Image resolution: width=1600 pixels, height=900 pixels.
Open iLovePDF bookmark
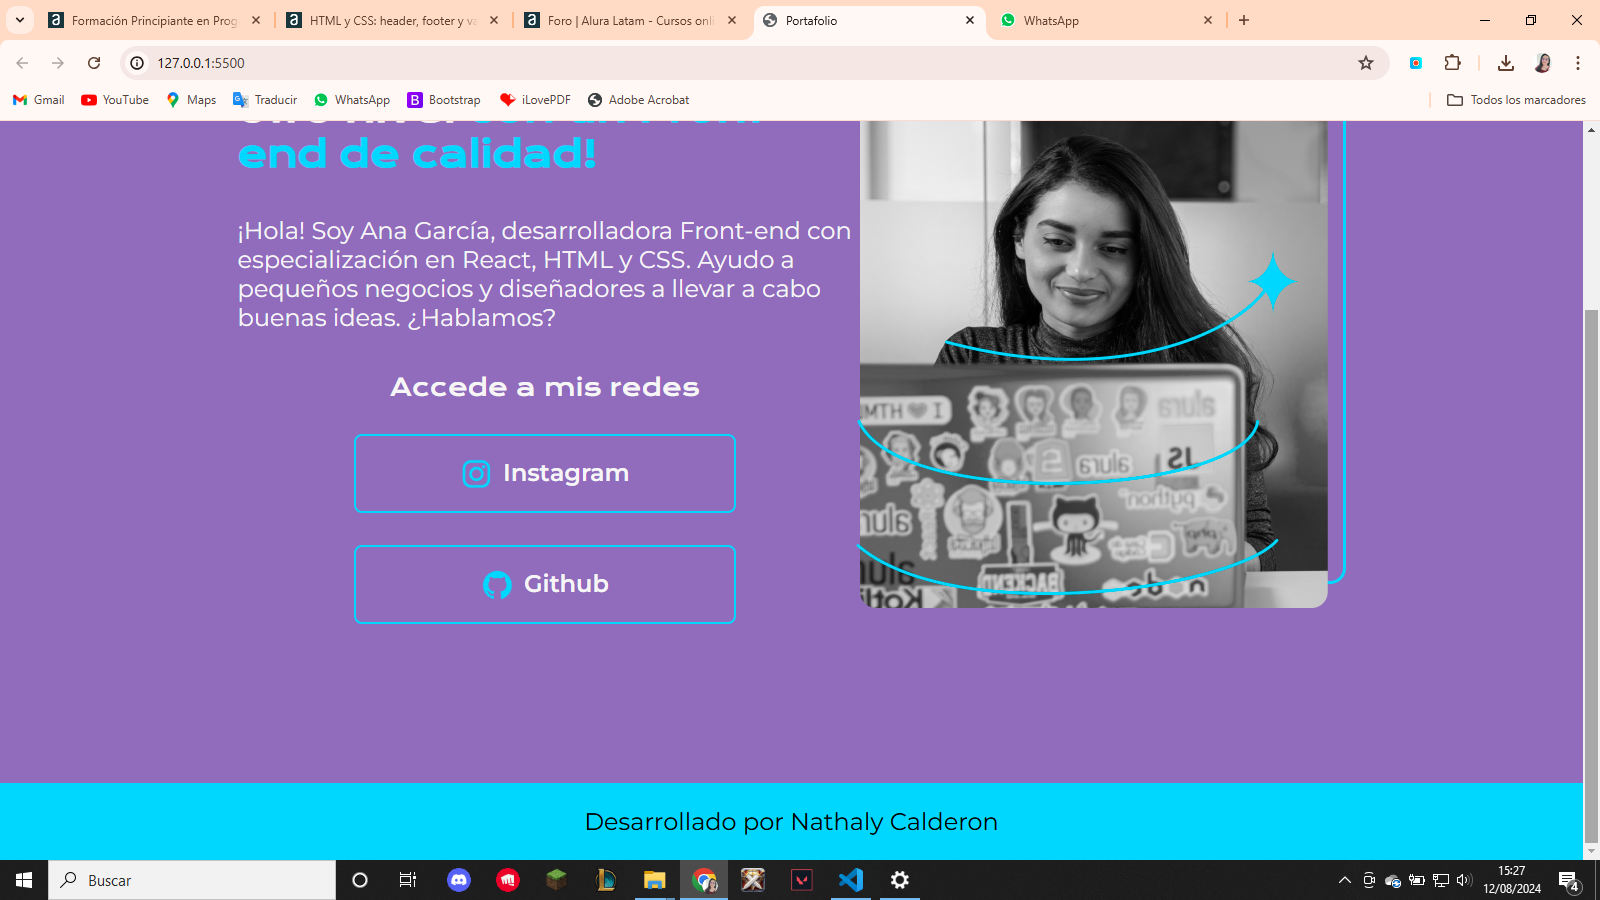click(x=535, y=100)
